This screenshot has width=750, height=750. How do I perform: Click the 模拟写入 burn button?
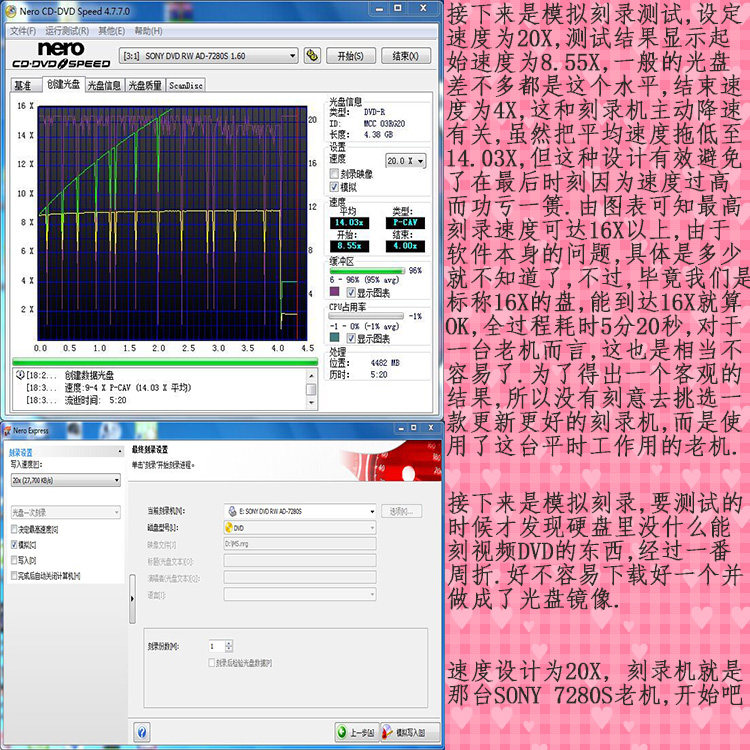410,732
